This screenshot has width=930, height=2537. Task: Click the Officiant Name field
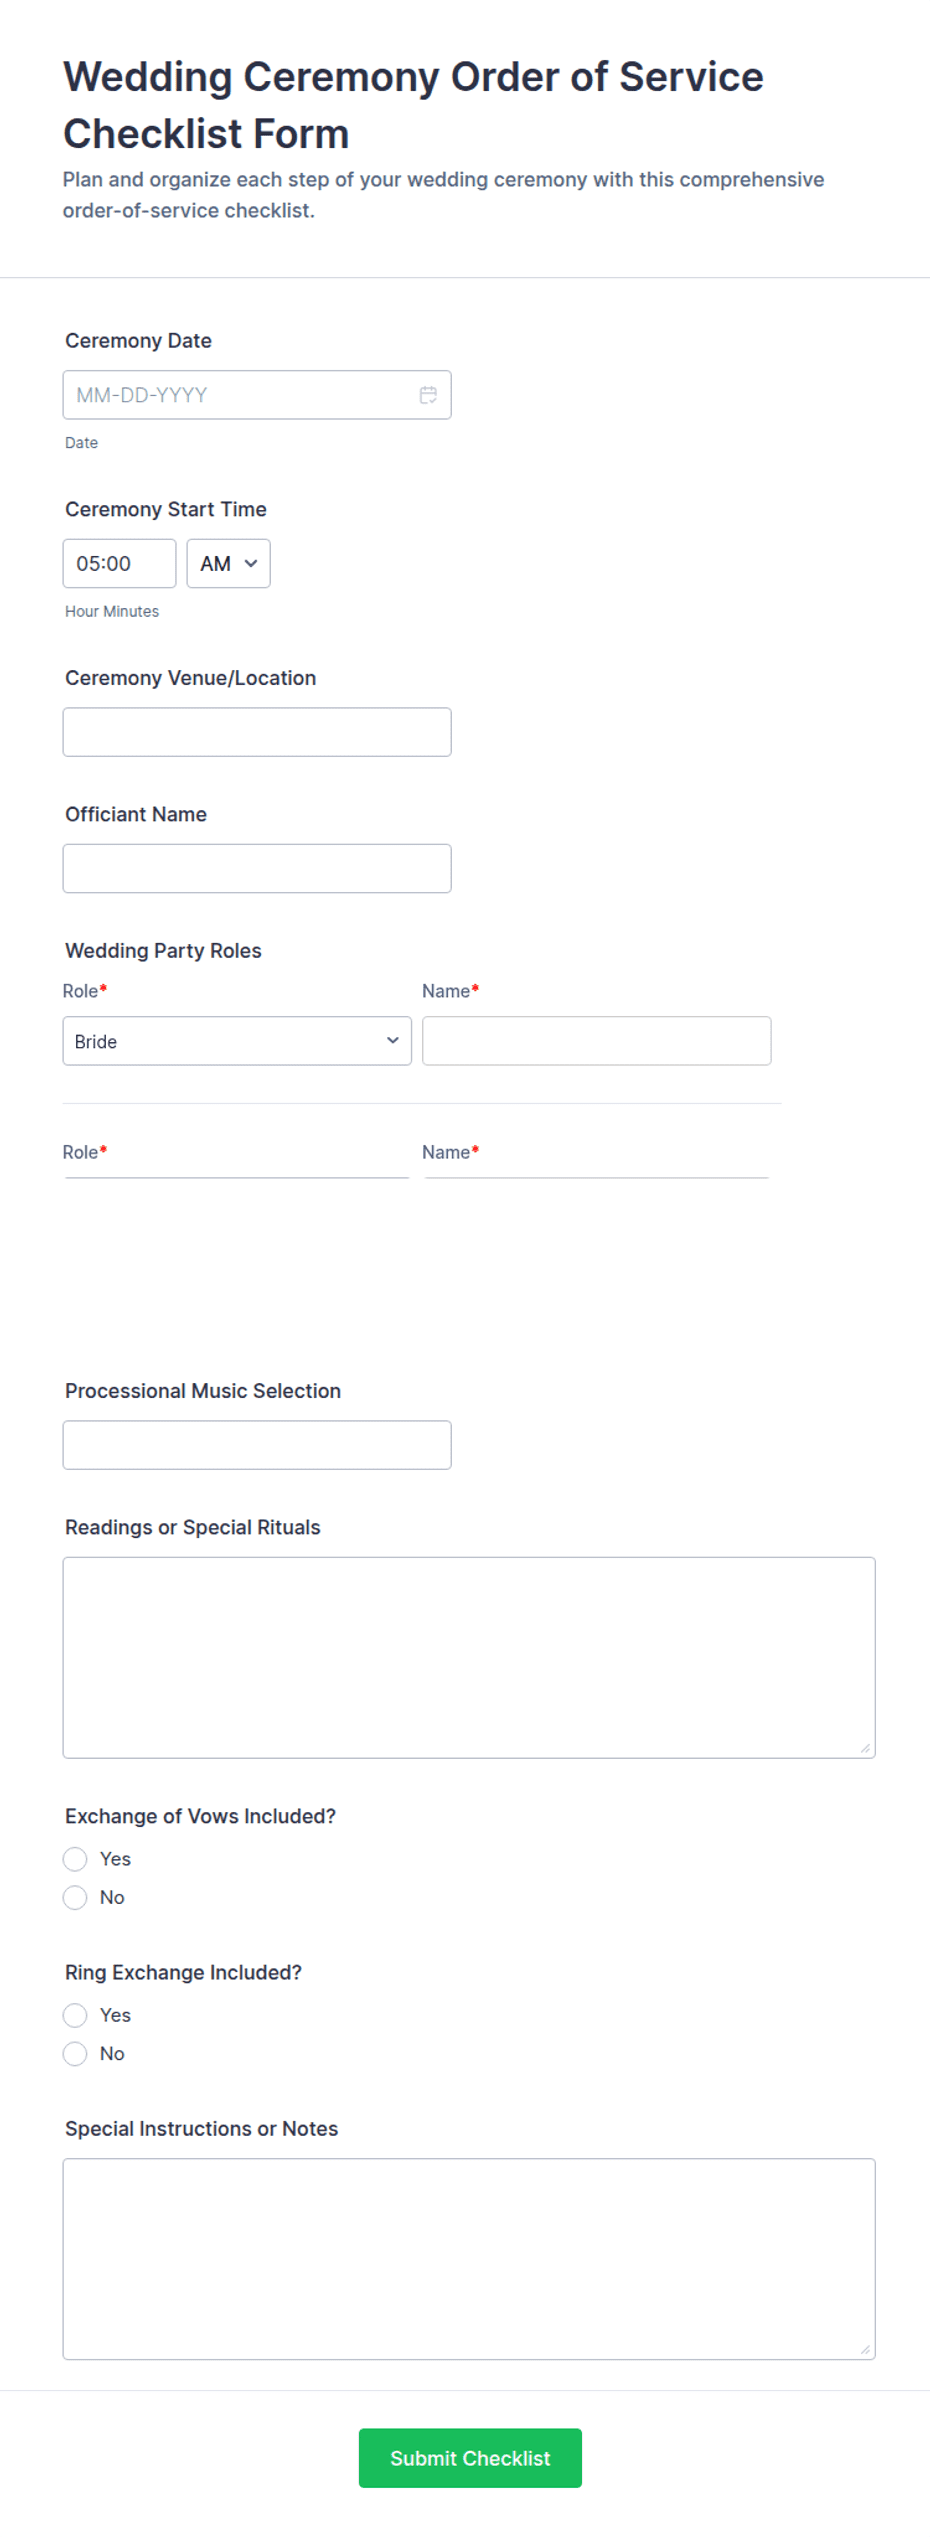pyautogui.click(x=256, y=867)
